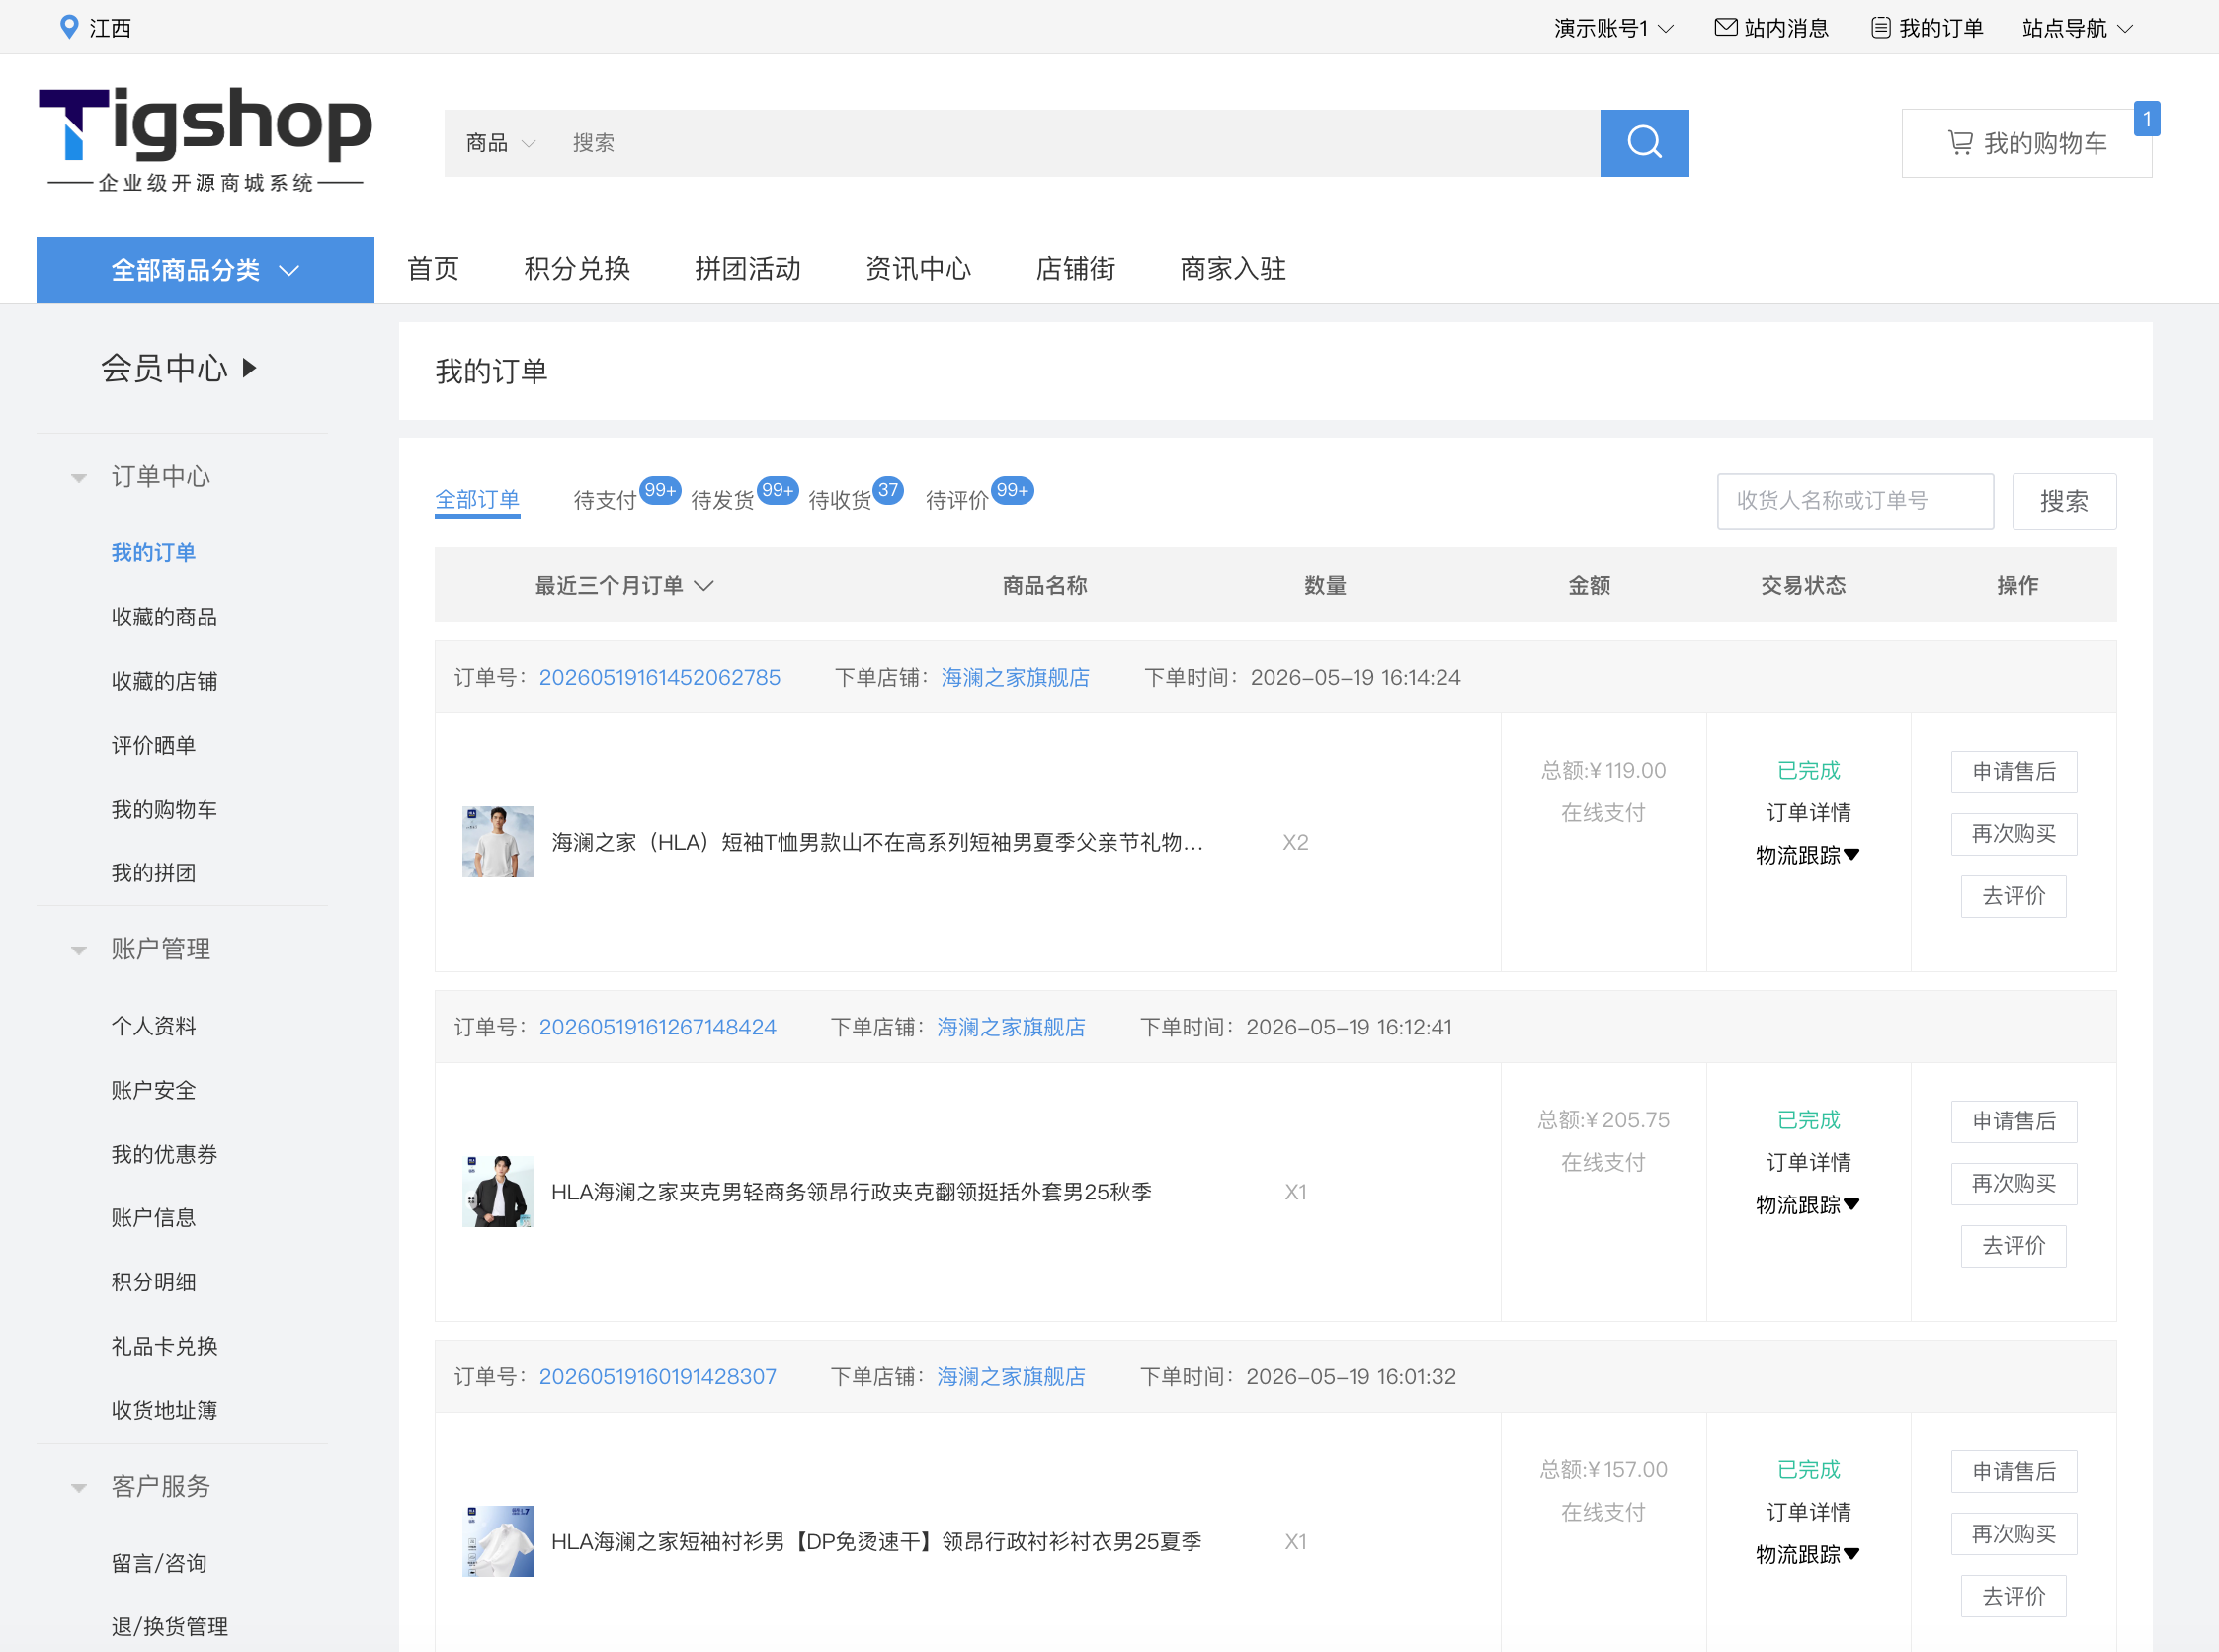Click 申请售后 for the ¥119.00 order
Image resolution: width=2219 pixels, height=1652 pixels.
tap(2014, 772)
